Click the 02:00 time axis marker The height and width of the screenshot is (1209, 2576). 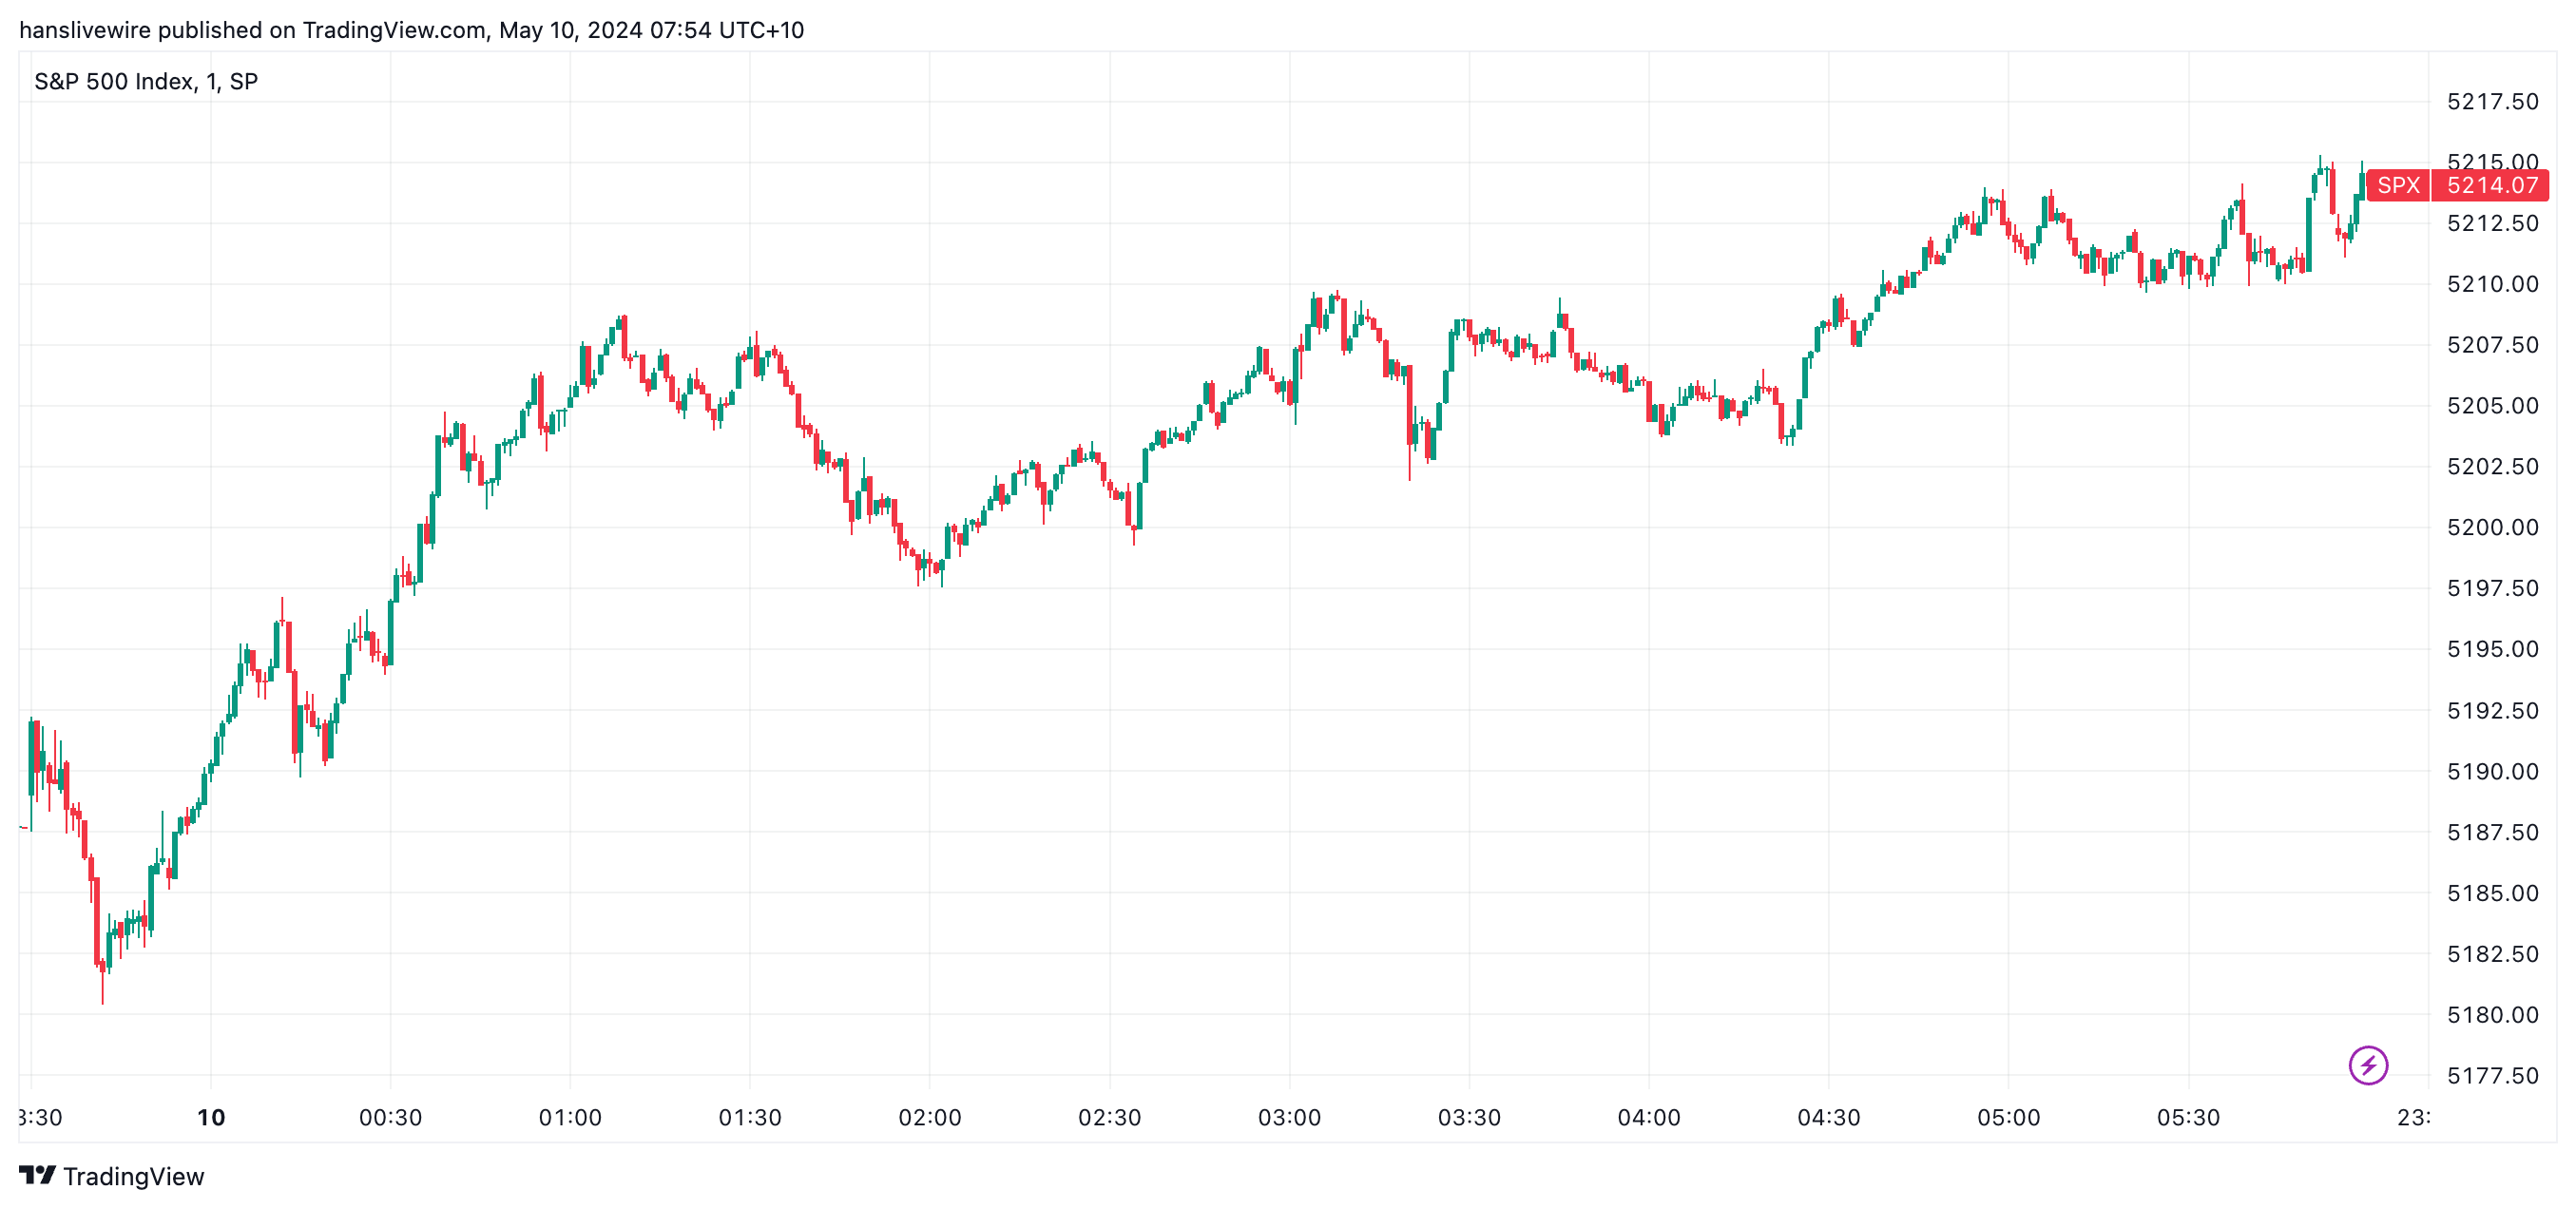pos(929,1117)
